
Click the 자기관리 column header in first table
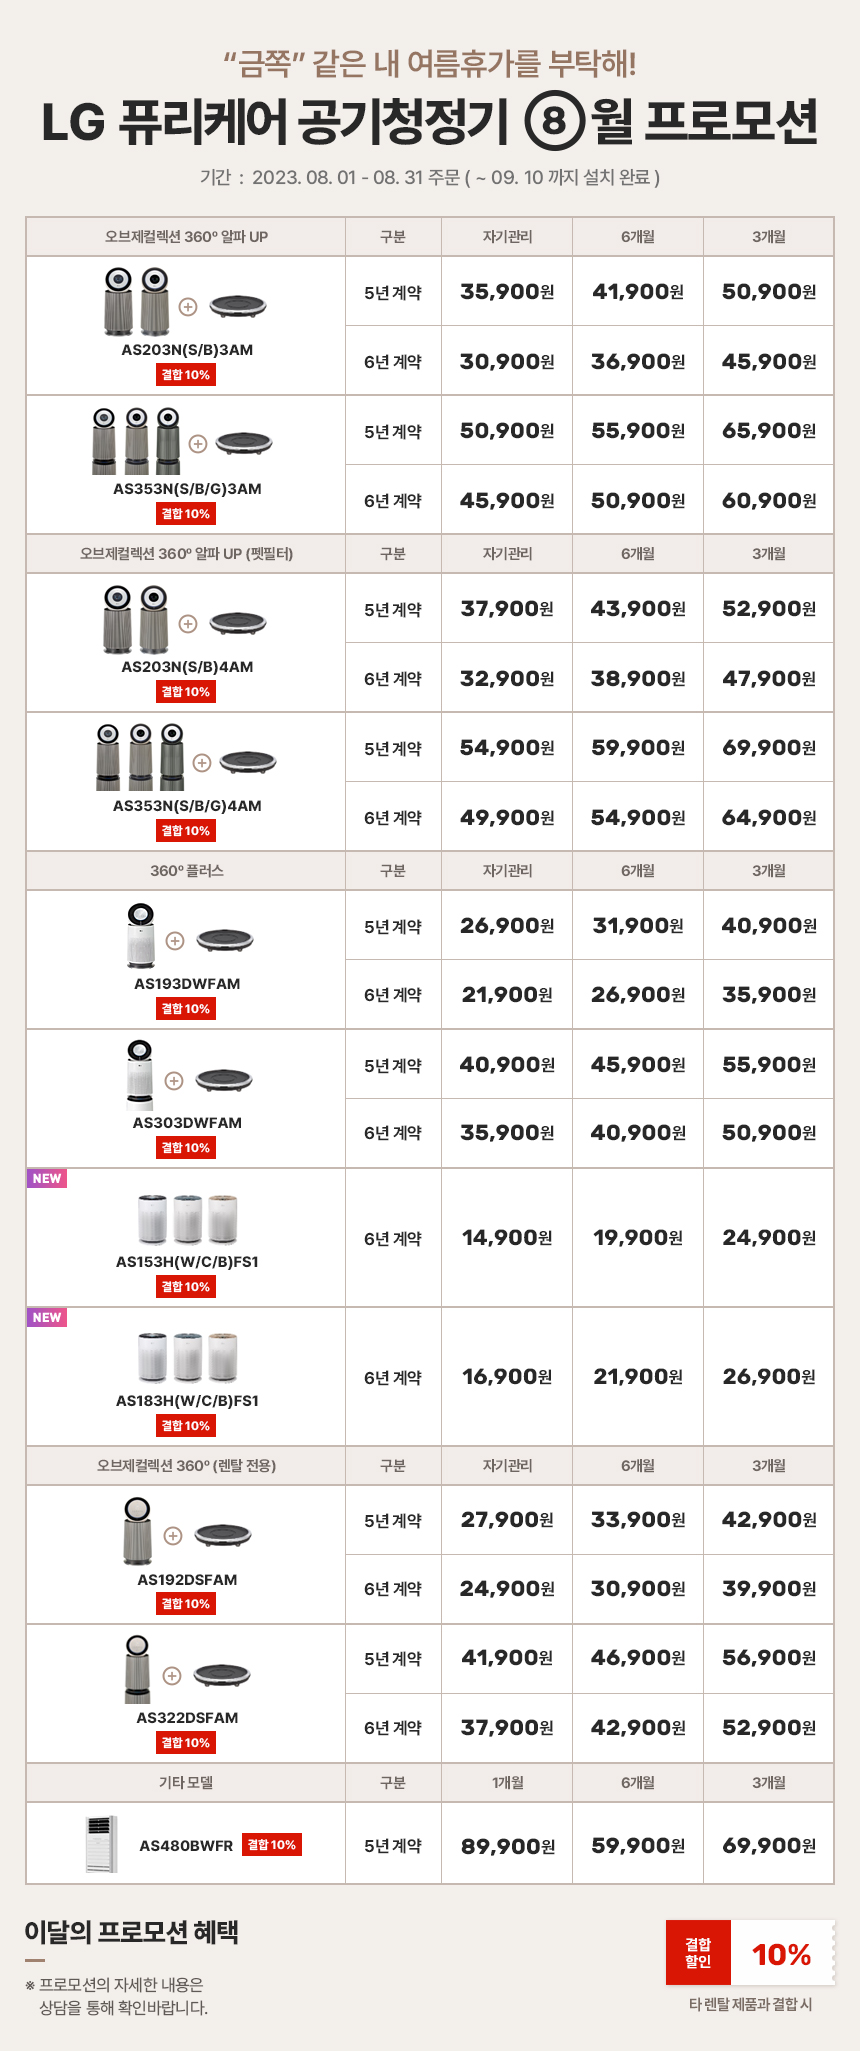coord(507,237)
